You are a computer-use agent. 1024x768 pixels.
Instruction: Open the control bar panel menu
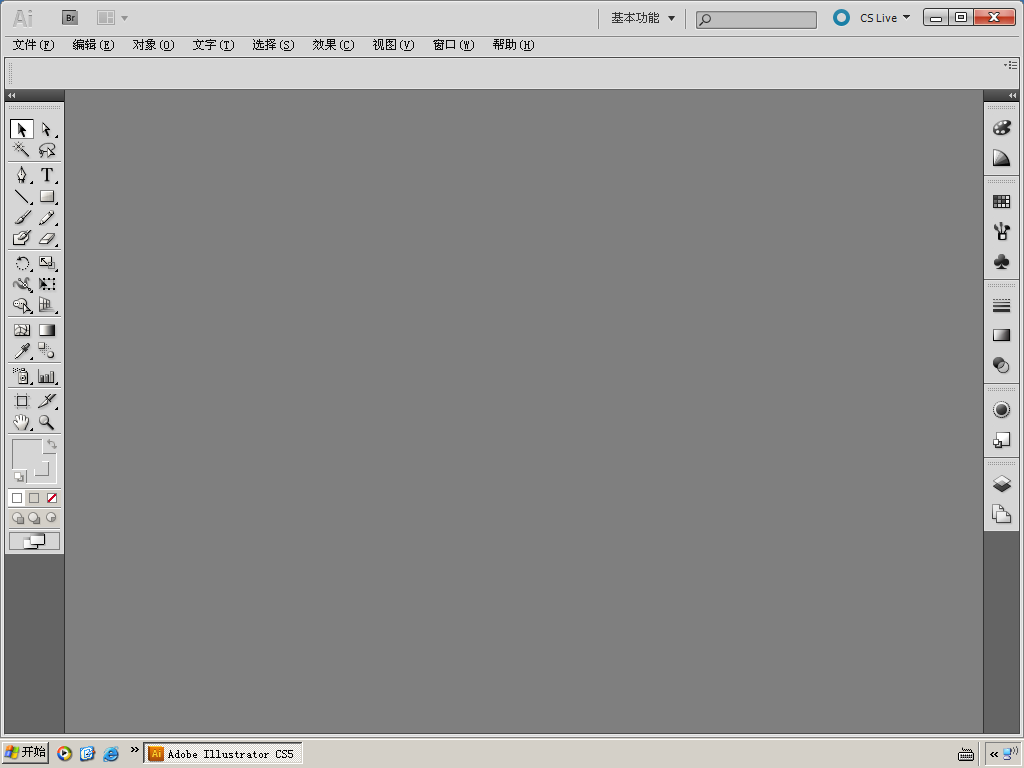click(x=1011, y=65)
